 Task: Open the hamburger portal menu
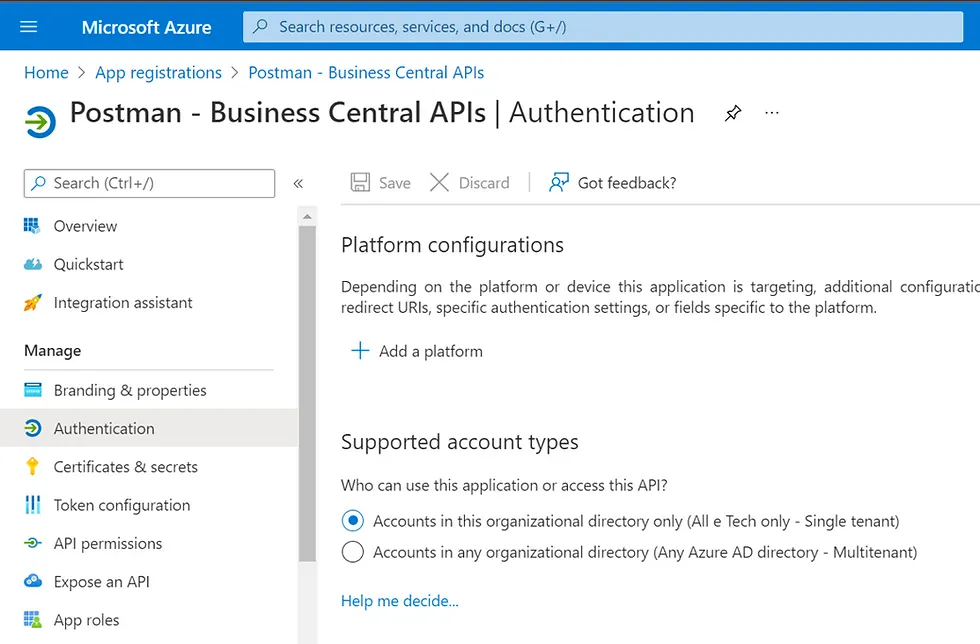pyautogui.click(x=29, y=27)
